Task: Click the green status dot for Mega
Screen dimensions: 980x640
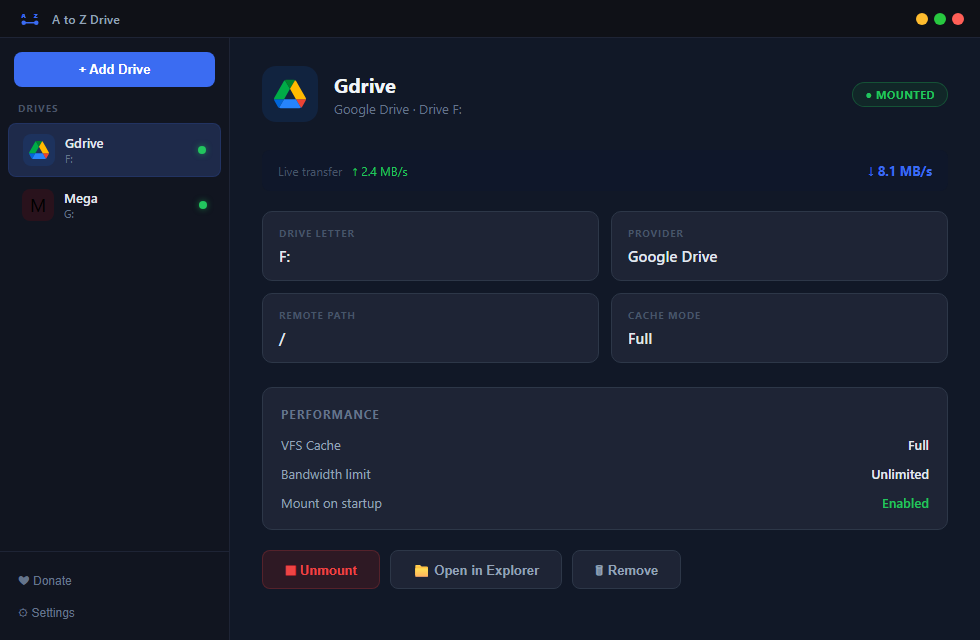Action: (x=202, y=205)
